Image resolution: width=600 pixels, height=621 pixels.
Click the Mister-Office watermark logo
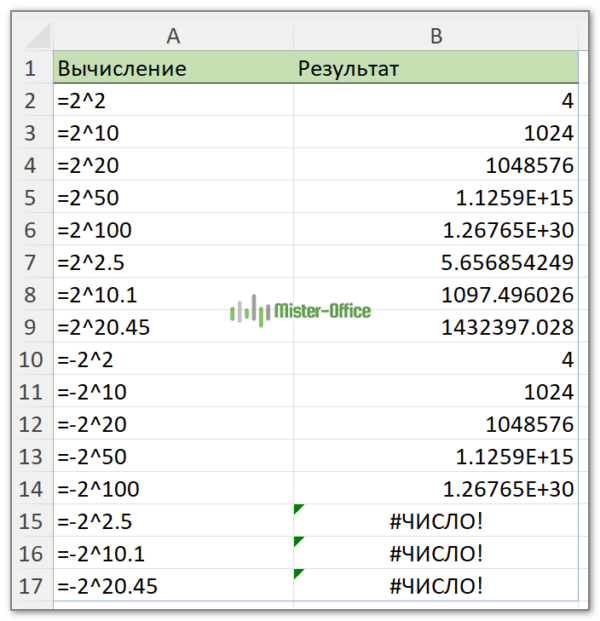(x=300, y=311)
